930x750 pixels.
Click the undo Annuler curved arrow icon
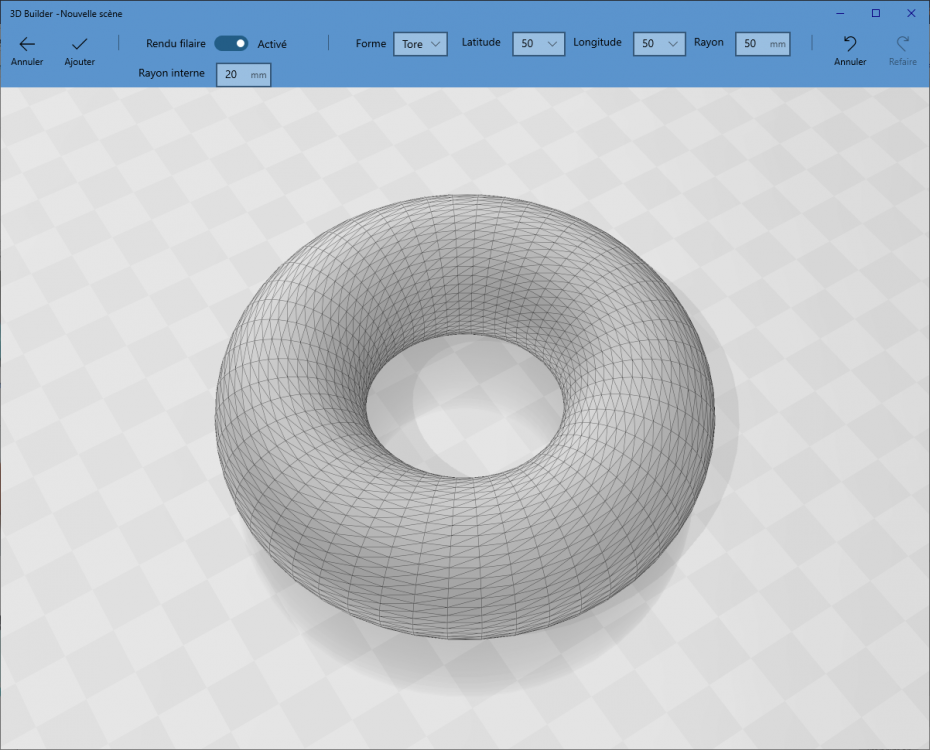[x=850, y=43]
